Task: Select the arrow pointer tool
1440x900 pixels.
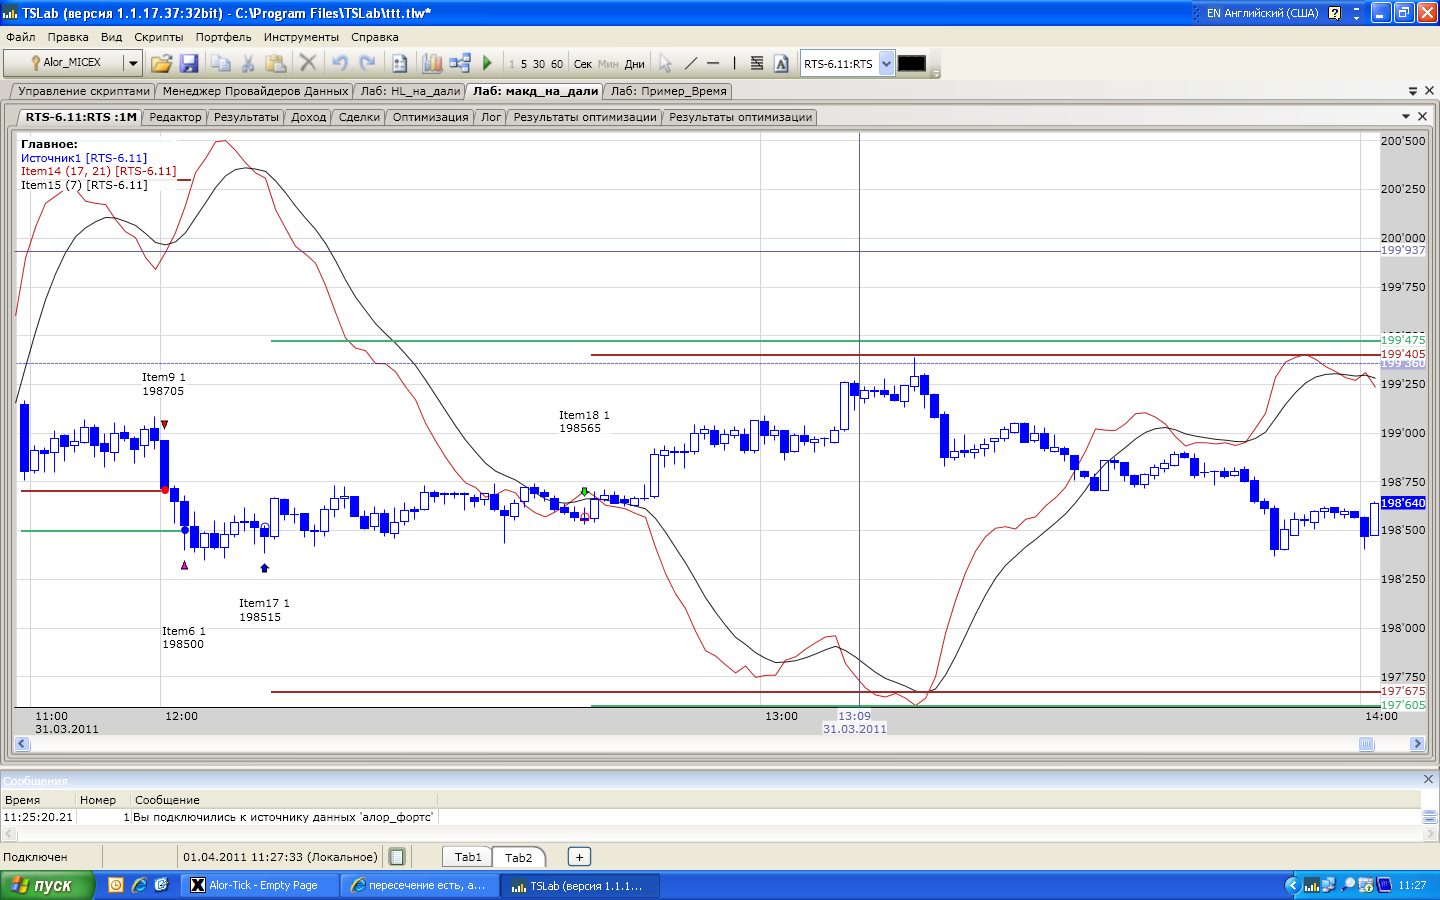Action: tap(665, 63)
